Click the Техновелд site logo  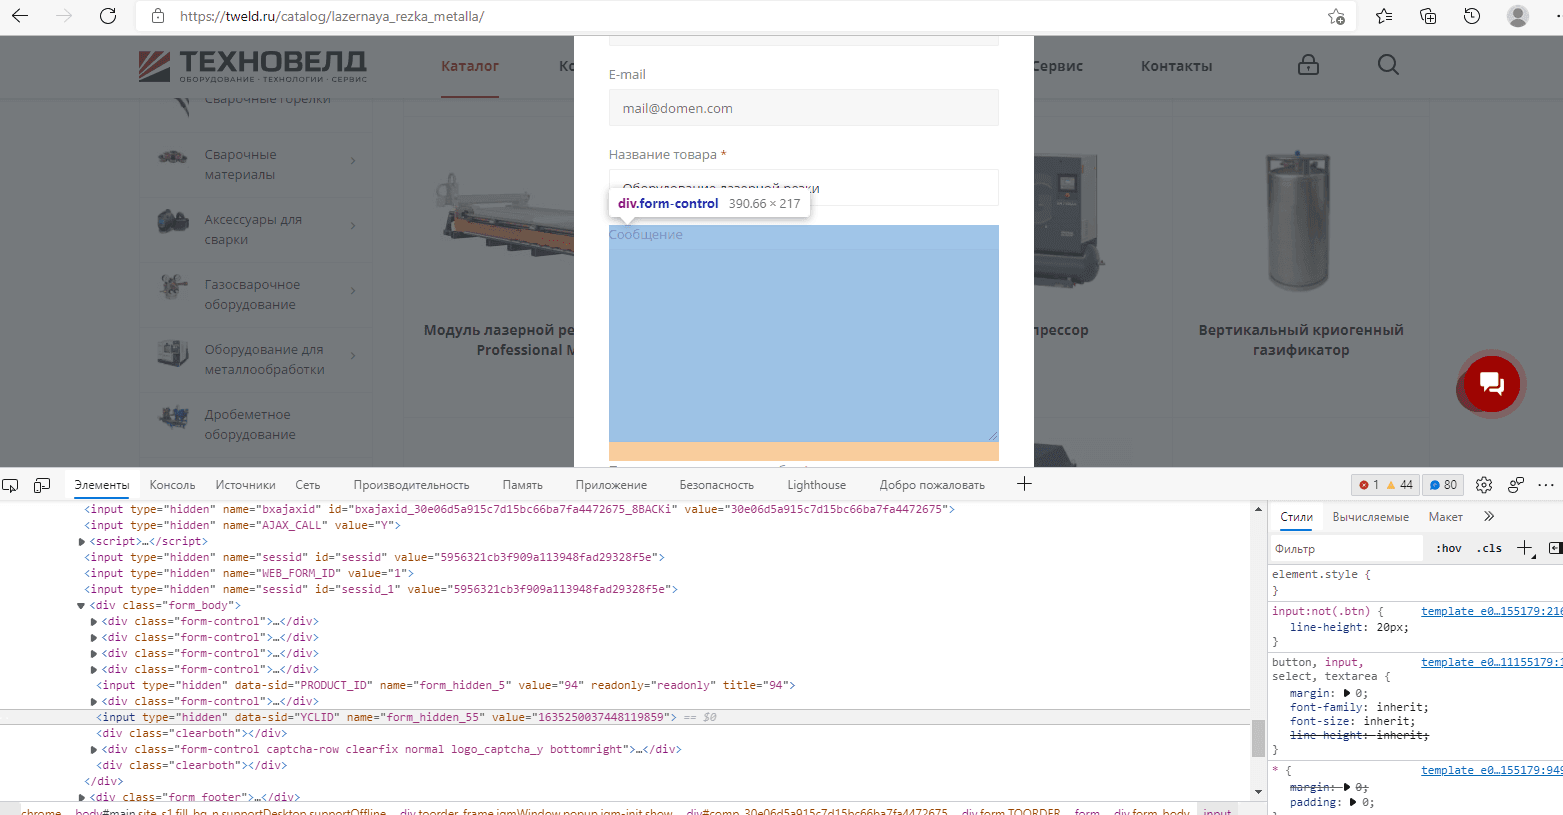point(253,66)
